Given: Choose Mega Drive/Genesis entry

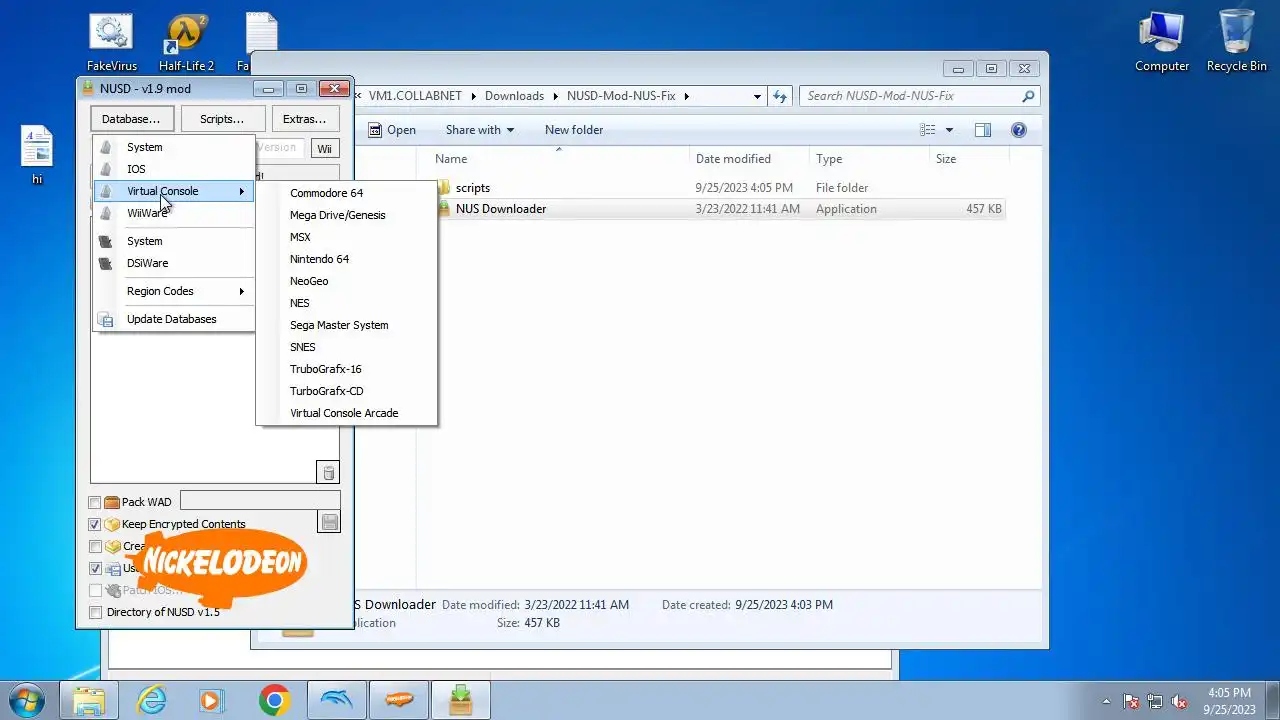Looking at the screenshot, I should click(346, 215).
